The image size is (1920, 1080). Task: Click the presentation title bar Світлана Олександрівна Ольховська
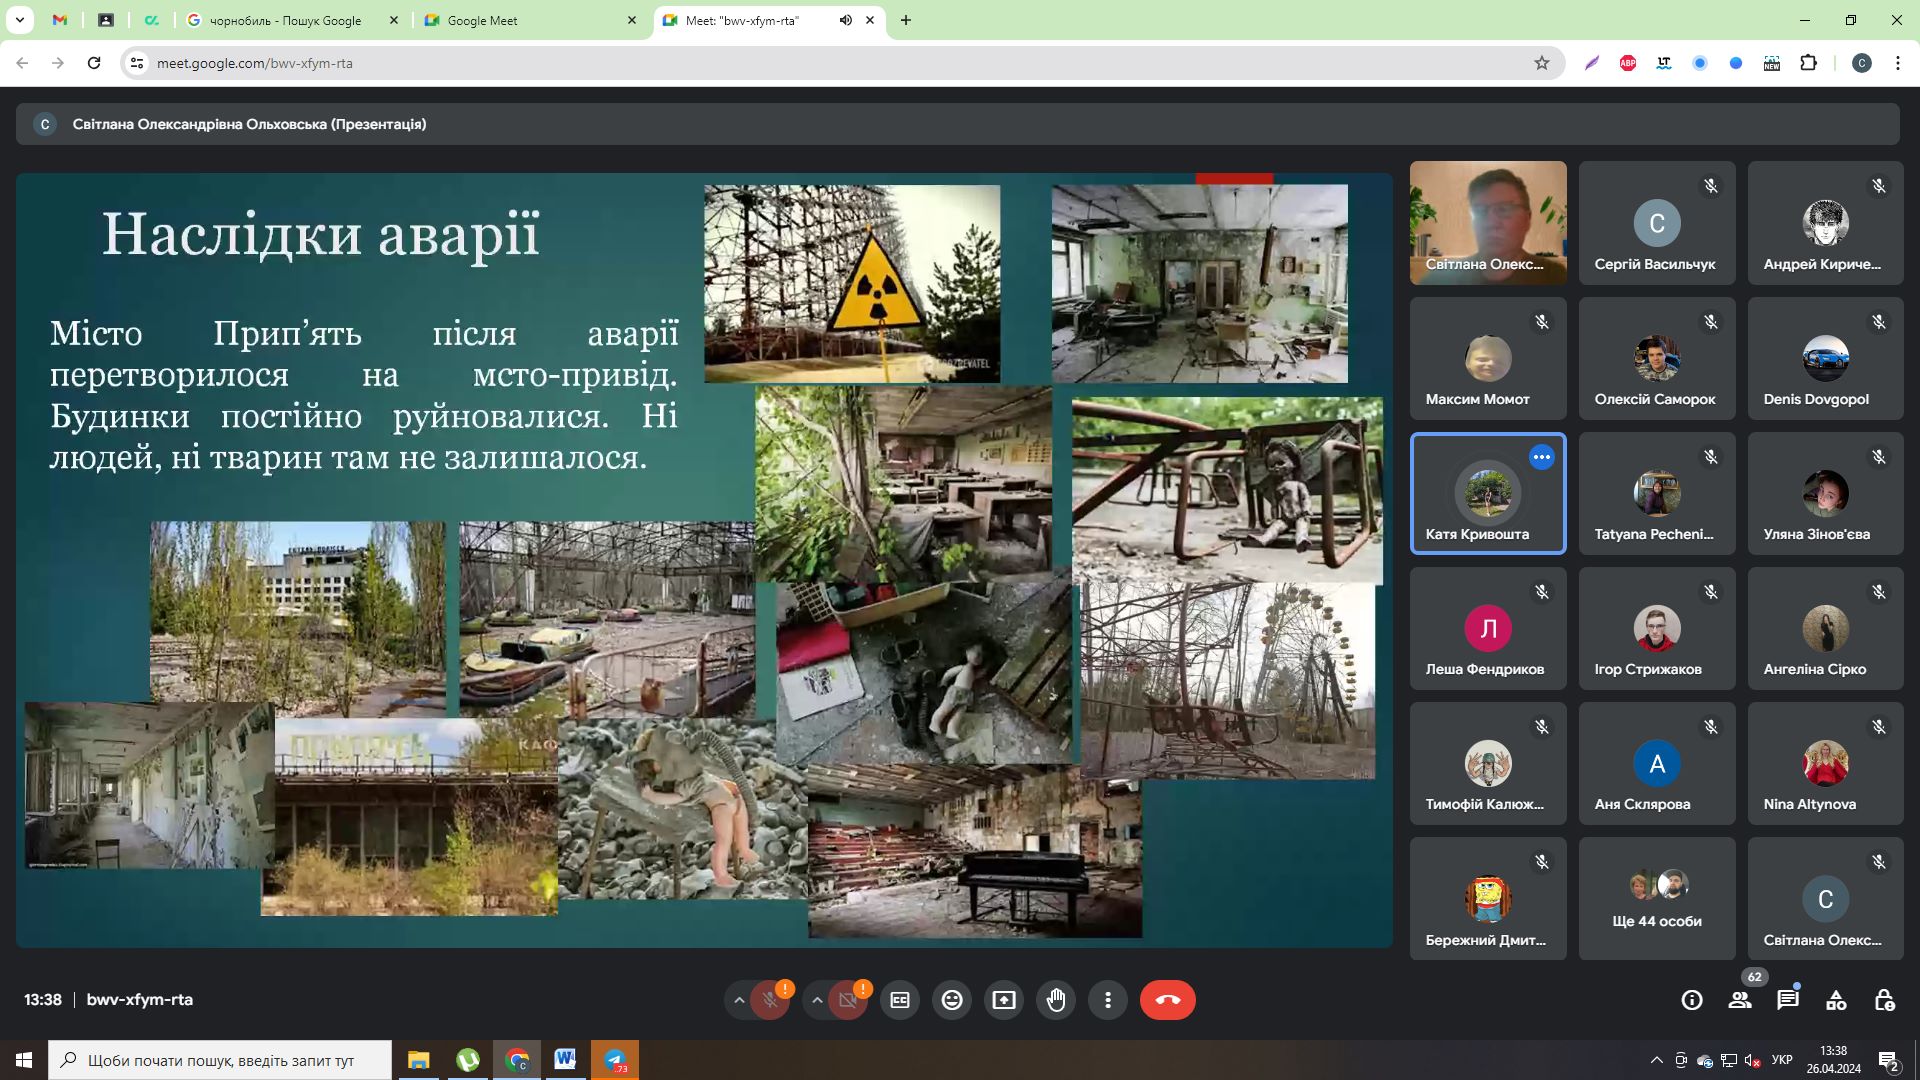click(x=957, y=124)
